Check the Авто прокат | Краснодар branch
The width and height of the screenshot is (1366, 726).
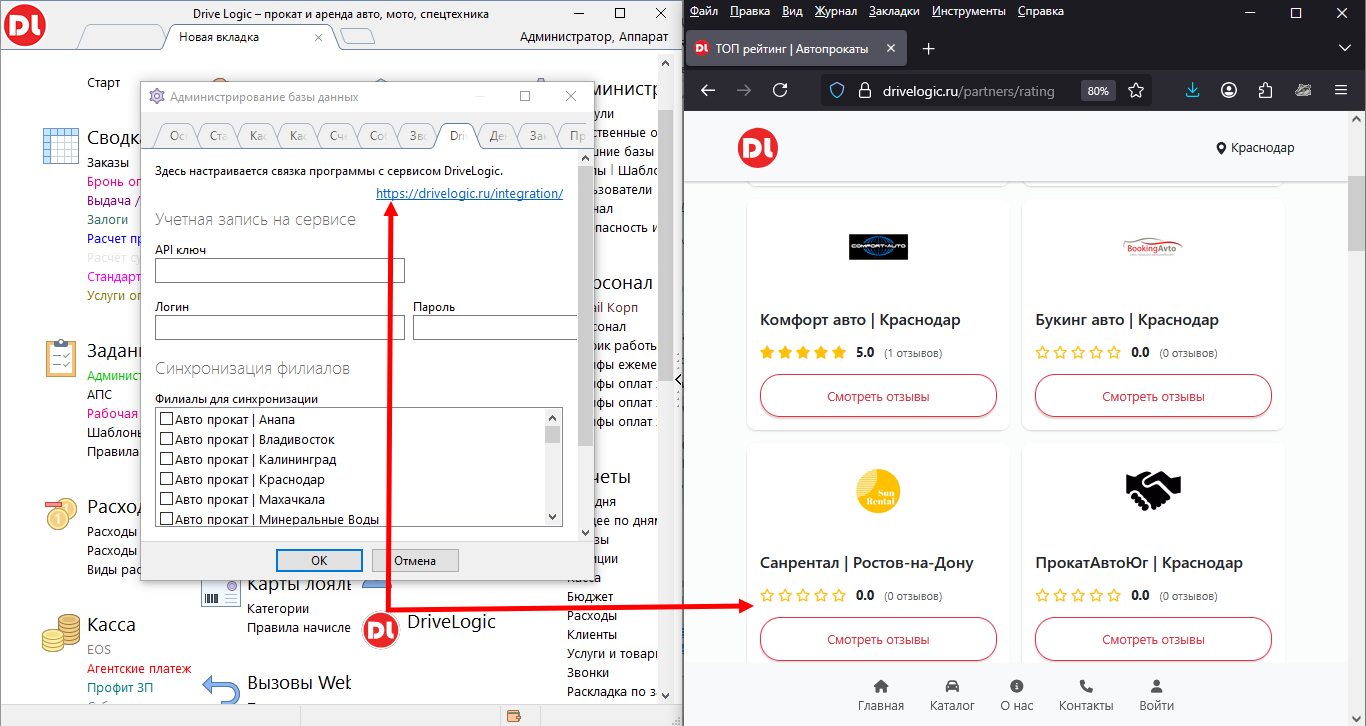click(167, 480)
